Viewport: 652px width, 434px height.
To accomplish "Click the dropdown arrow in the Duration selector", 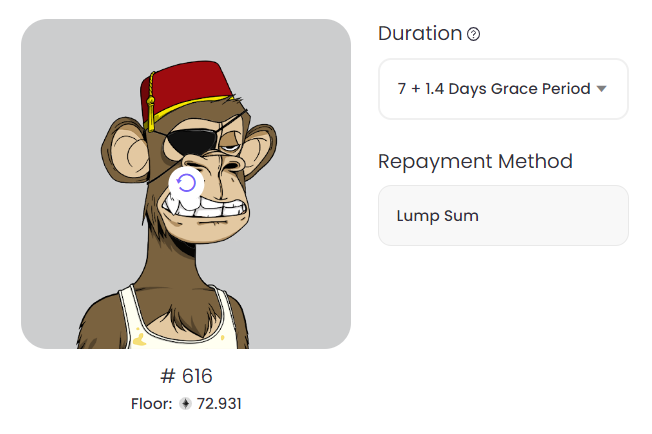I will [x=602, y=88].
